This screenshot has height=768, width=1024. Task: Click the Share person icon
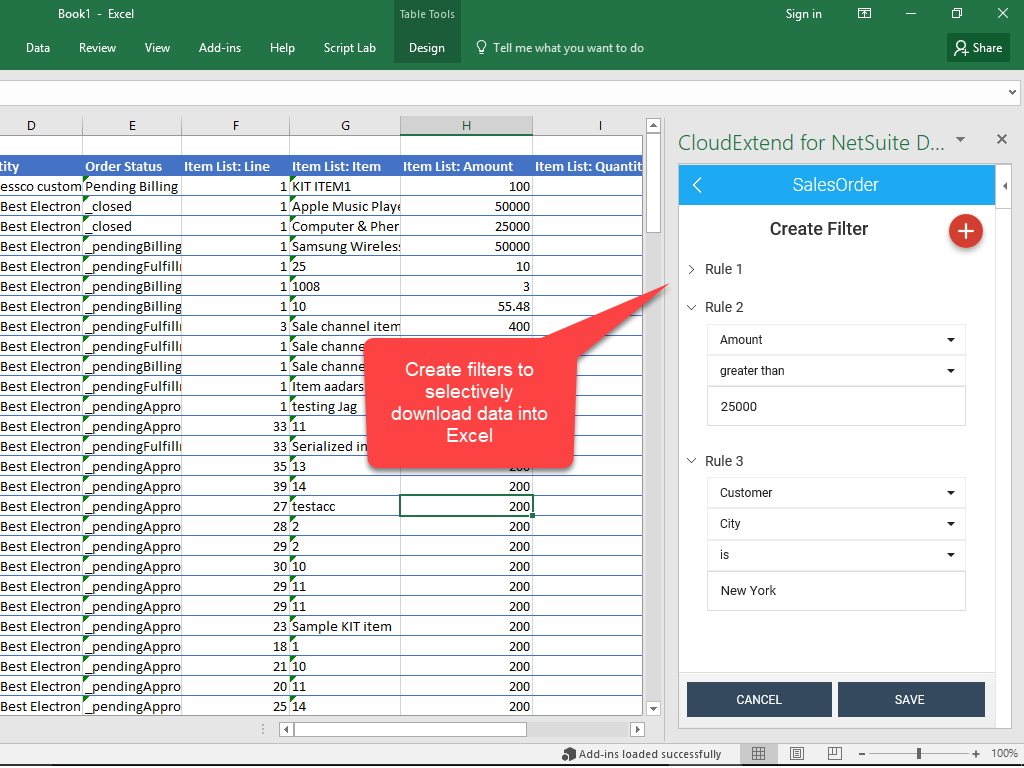(961, 48)
